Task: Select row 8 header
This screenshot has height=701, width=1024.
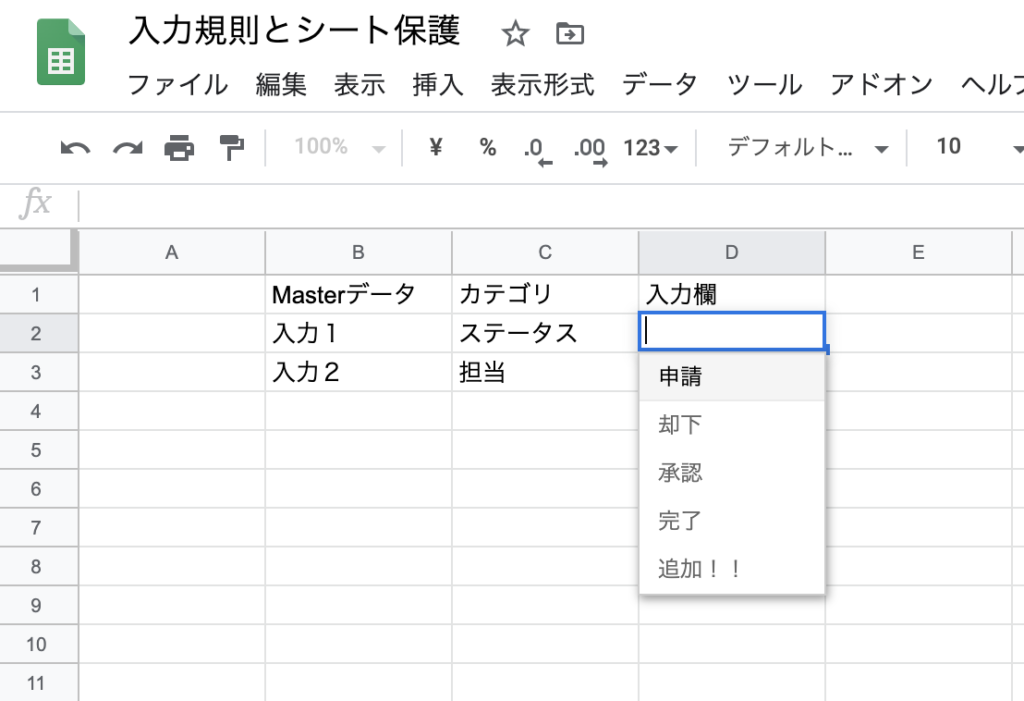Action: pyautogui.click(x=39, y=566)
